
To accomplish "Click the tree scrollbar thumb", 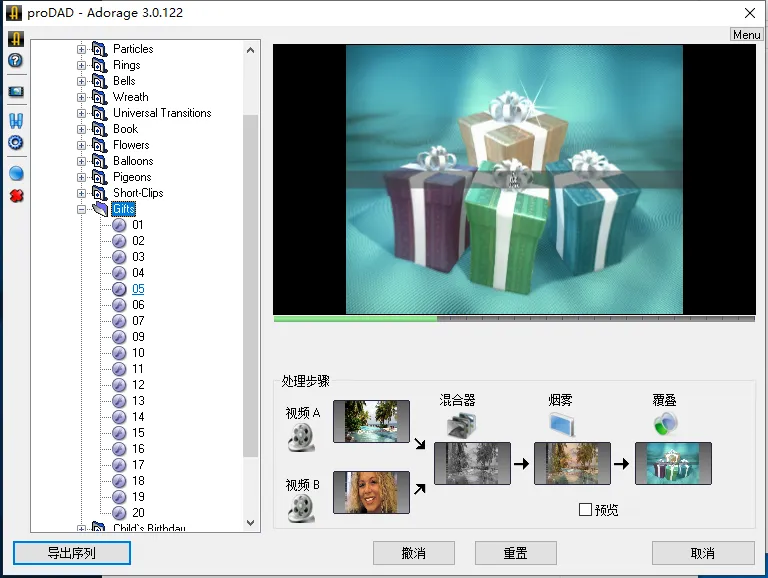I will coord(250,286).
